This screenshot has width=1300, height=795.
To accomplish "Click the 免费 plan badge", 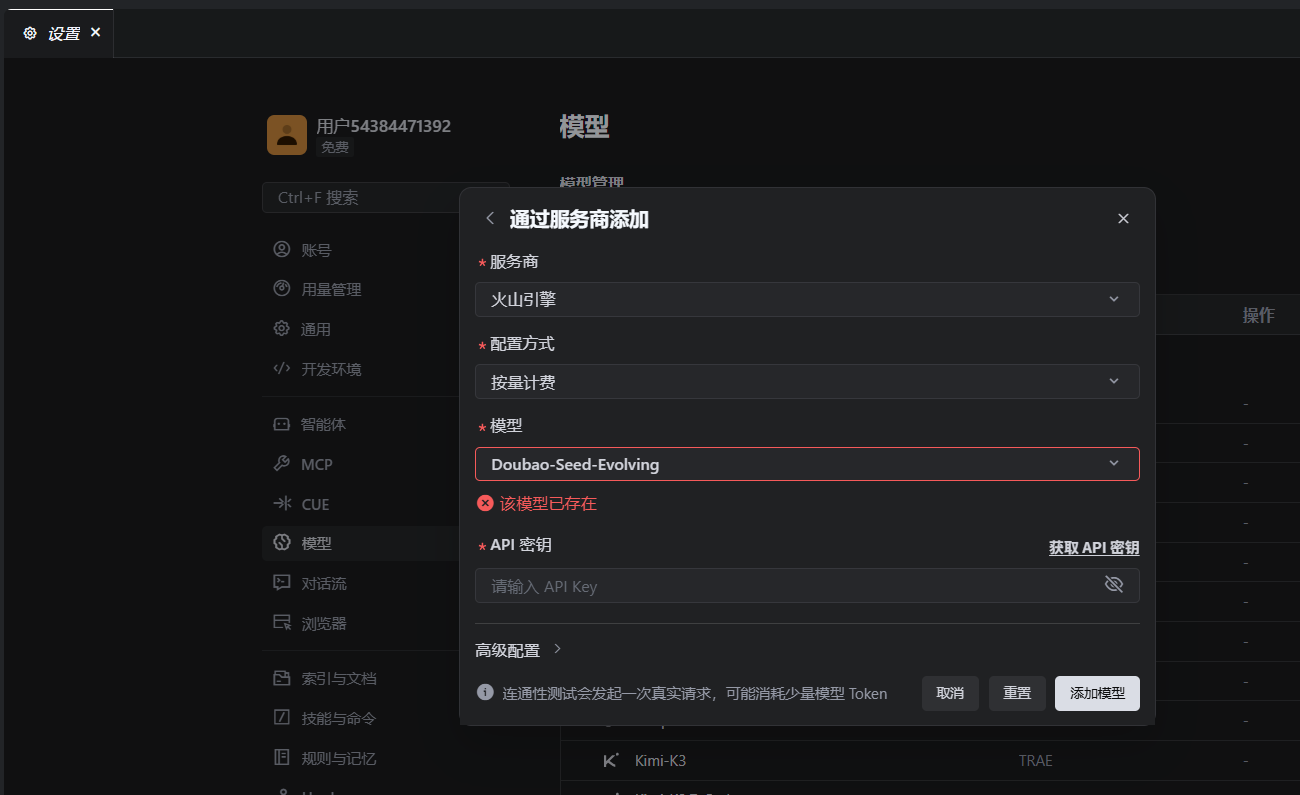I will click(335, 147).
